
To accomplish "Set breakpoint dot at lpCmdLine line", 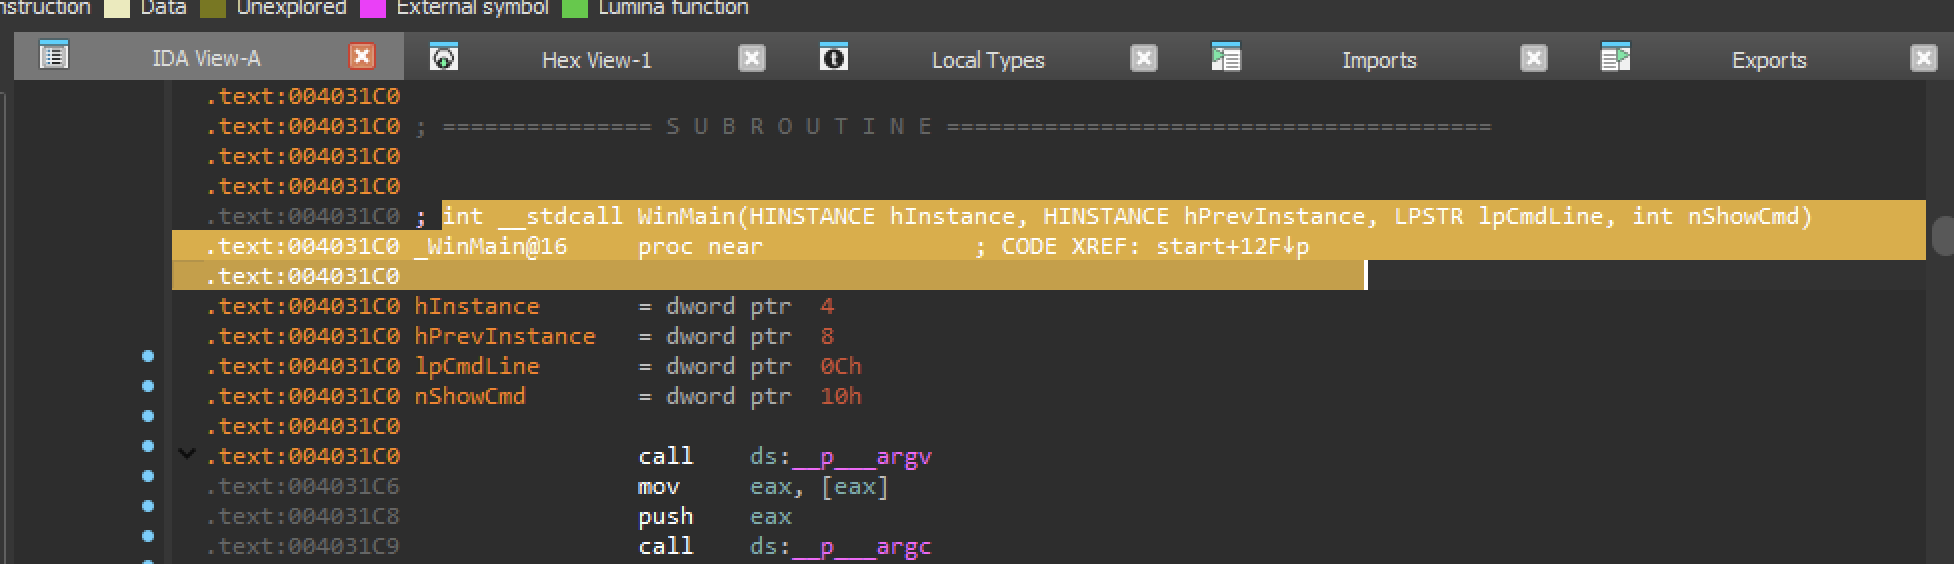I will point(148,356).
